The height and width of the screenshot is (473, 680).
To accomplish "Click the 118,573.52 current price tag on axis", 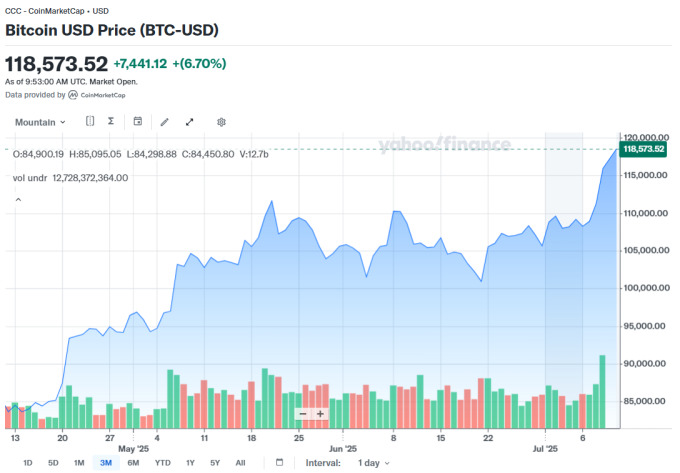I will (x=643, y=149).
